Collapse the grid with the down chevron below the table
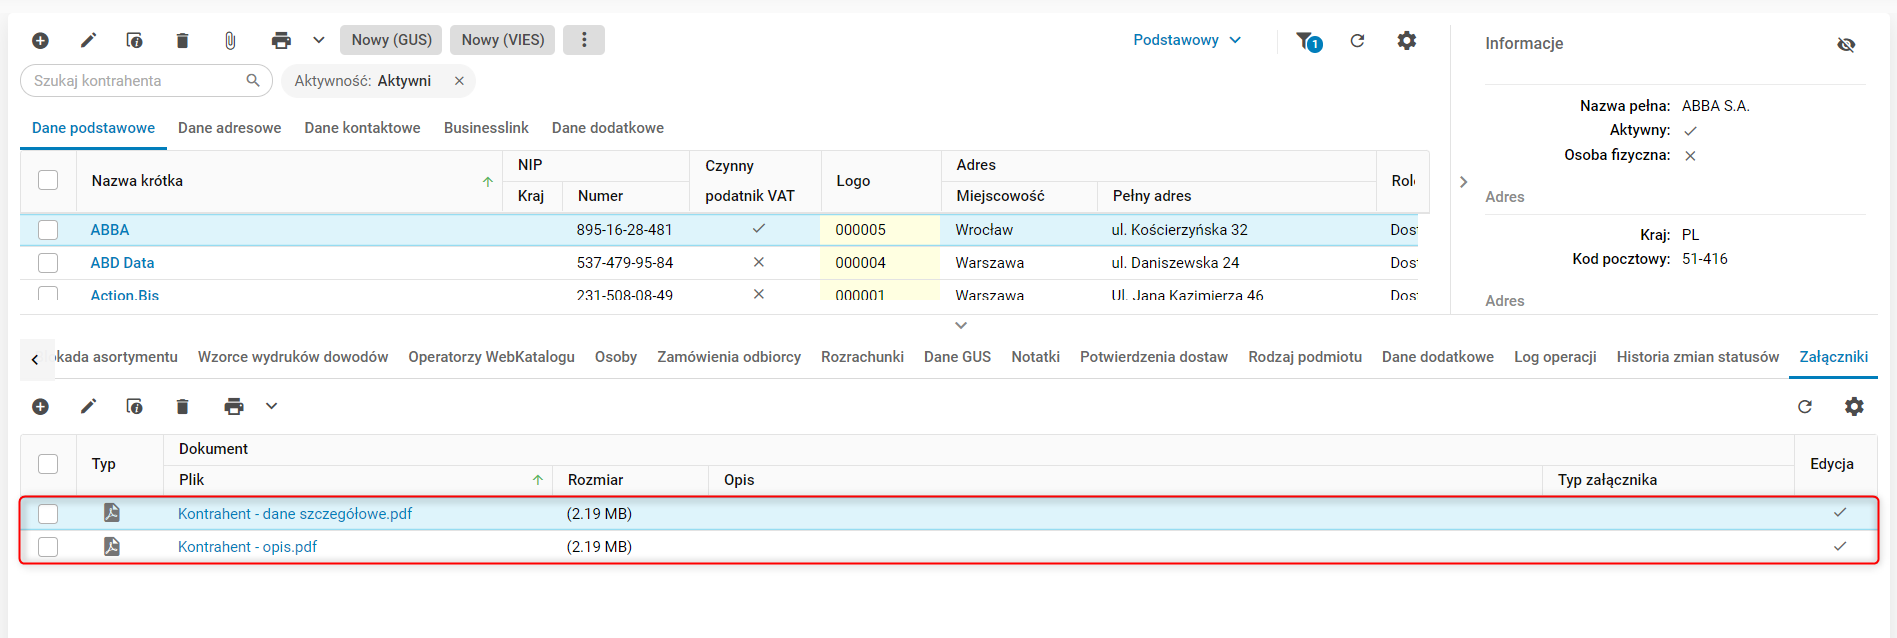Image resolution: width=1897 pixels, height=638 pixels. click(x=961, y=325)
